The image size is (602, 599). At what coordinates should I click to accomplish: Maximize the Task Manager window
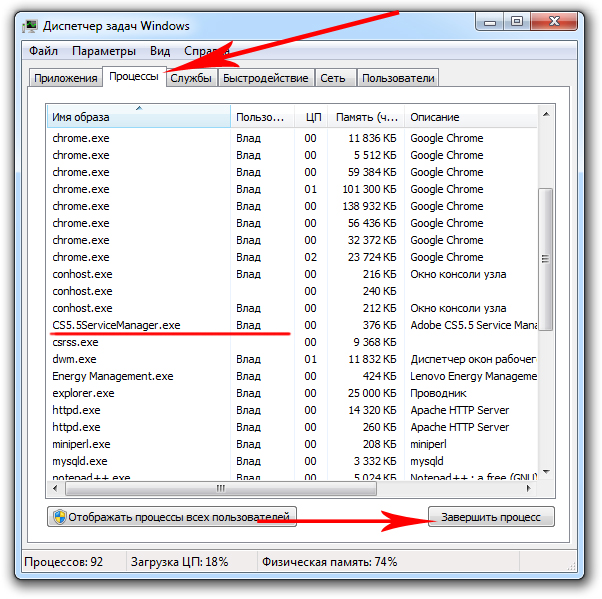click(x=517, y=19)
